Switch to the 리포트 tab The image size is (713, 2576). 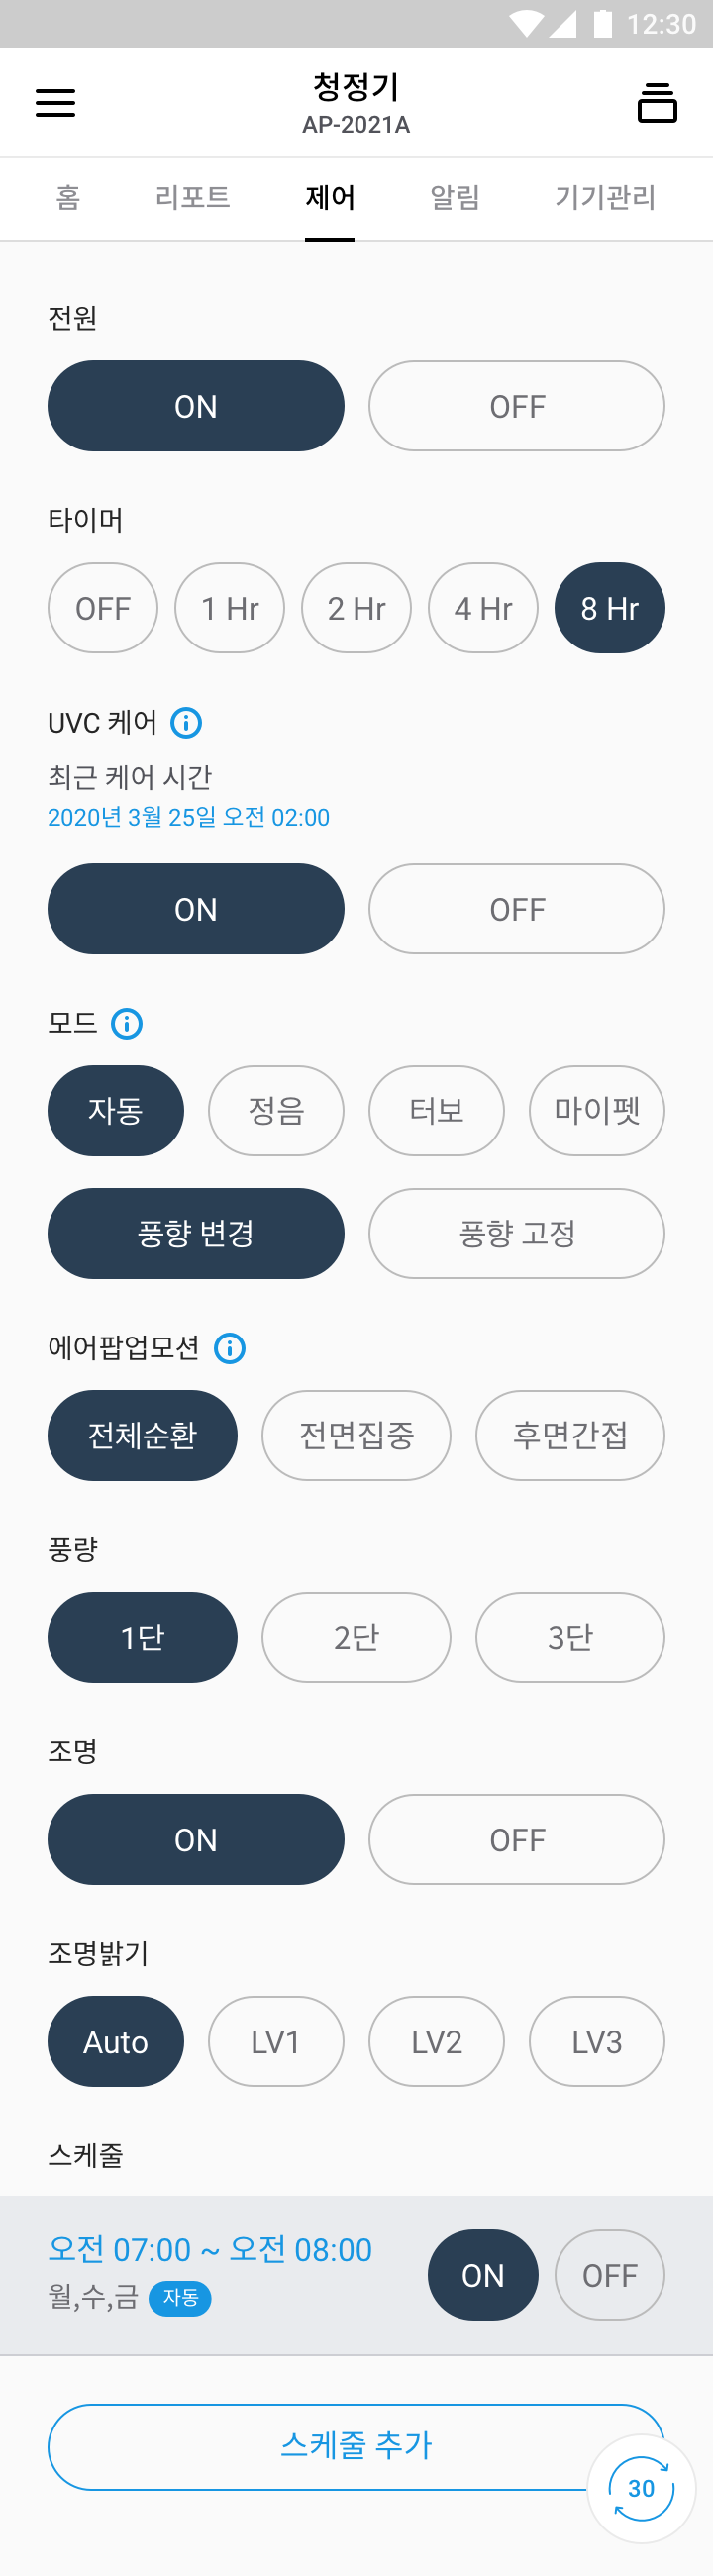pyautogui.click(x=193, y=198)
